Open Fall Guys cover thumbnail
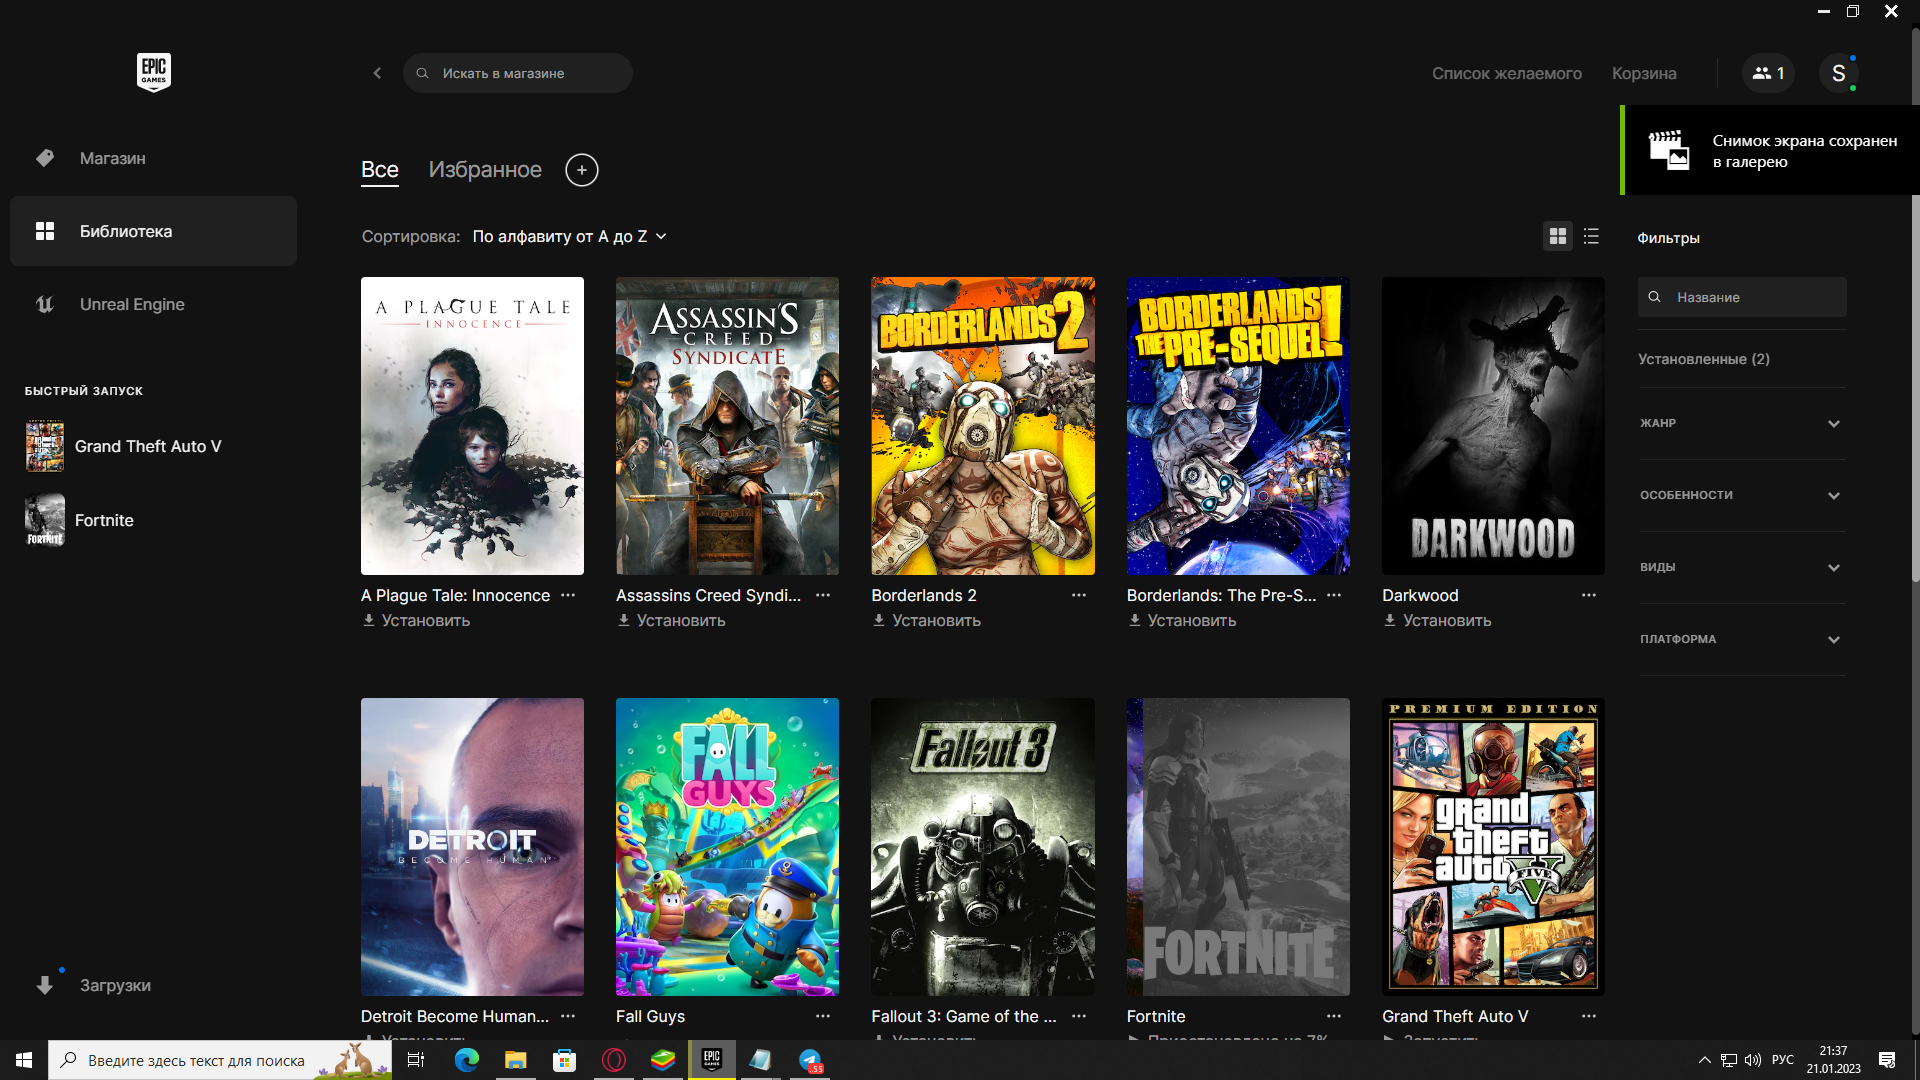 tap(727, 847)
